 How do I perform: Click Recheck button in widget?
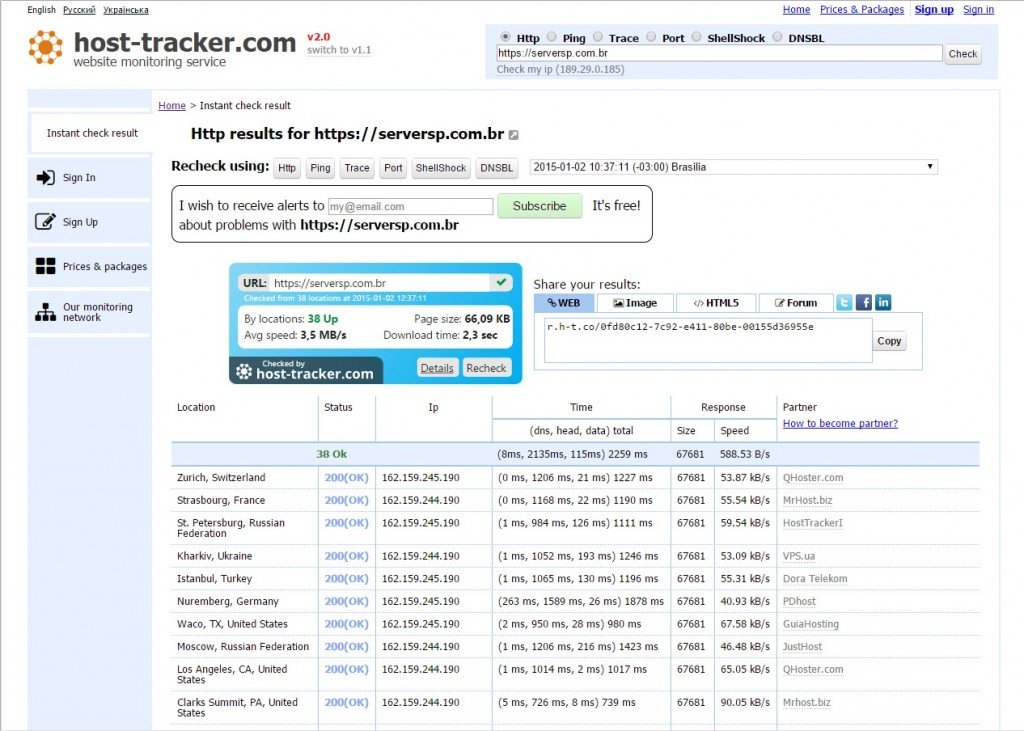[x=486, y=368]
